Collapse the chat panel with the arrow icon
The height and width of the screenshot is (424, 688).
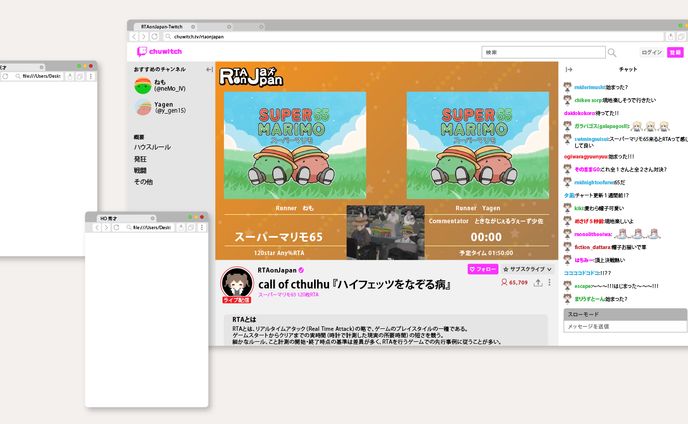[x=569, y=69]
